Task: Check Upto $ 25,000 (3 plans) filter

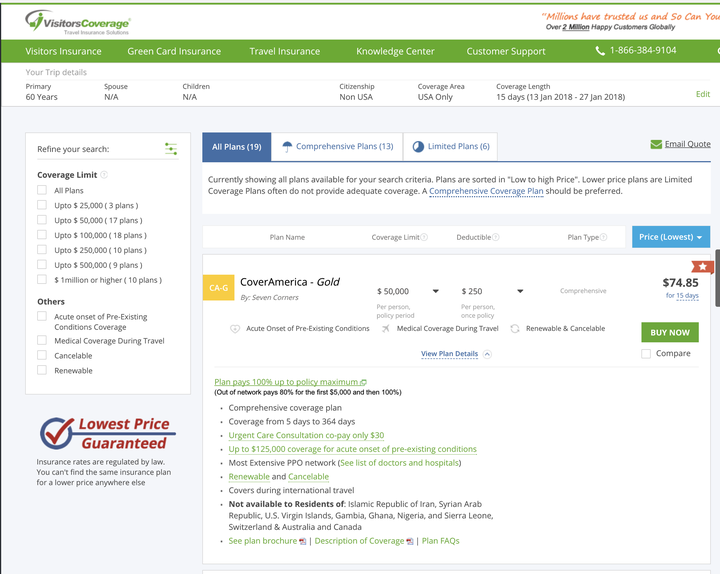Action: (42, 205)
